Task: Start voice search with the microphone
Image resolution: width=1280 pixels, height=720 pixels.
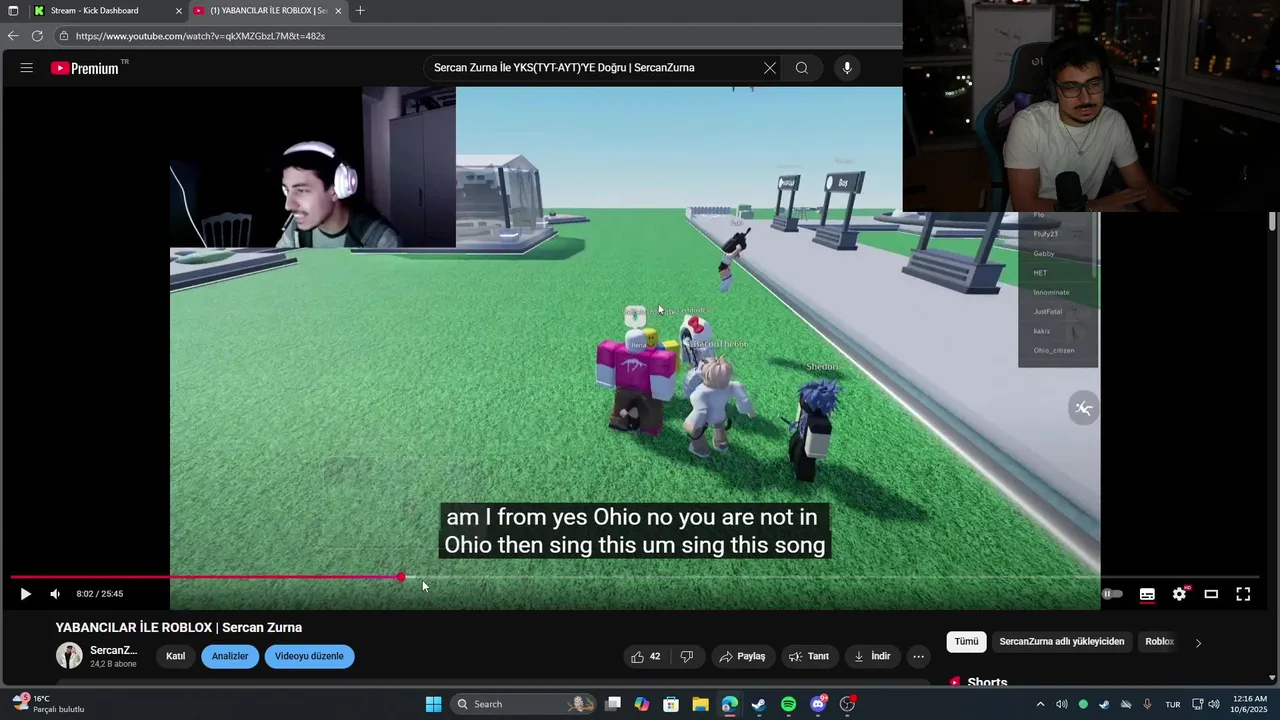Action: (847, 68)
